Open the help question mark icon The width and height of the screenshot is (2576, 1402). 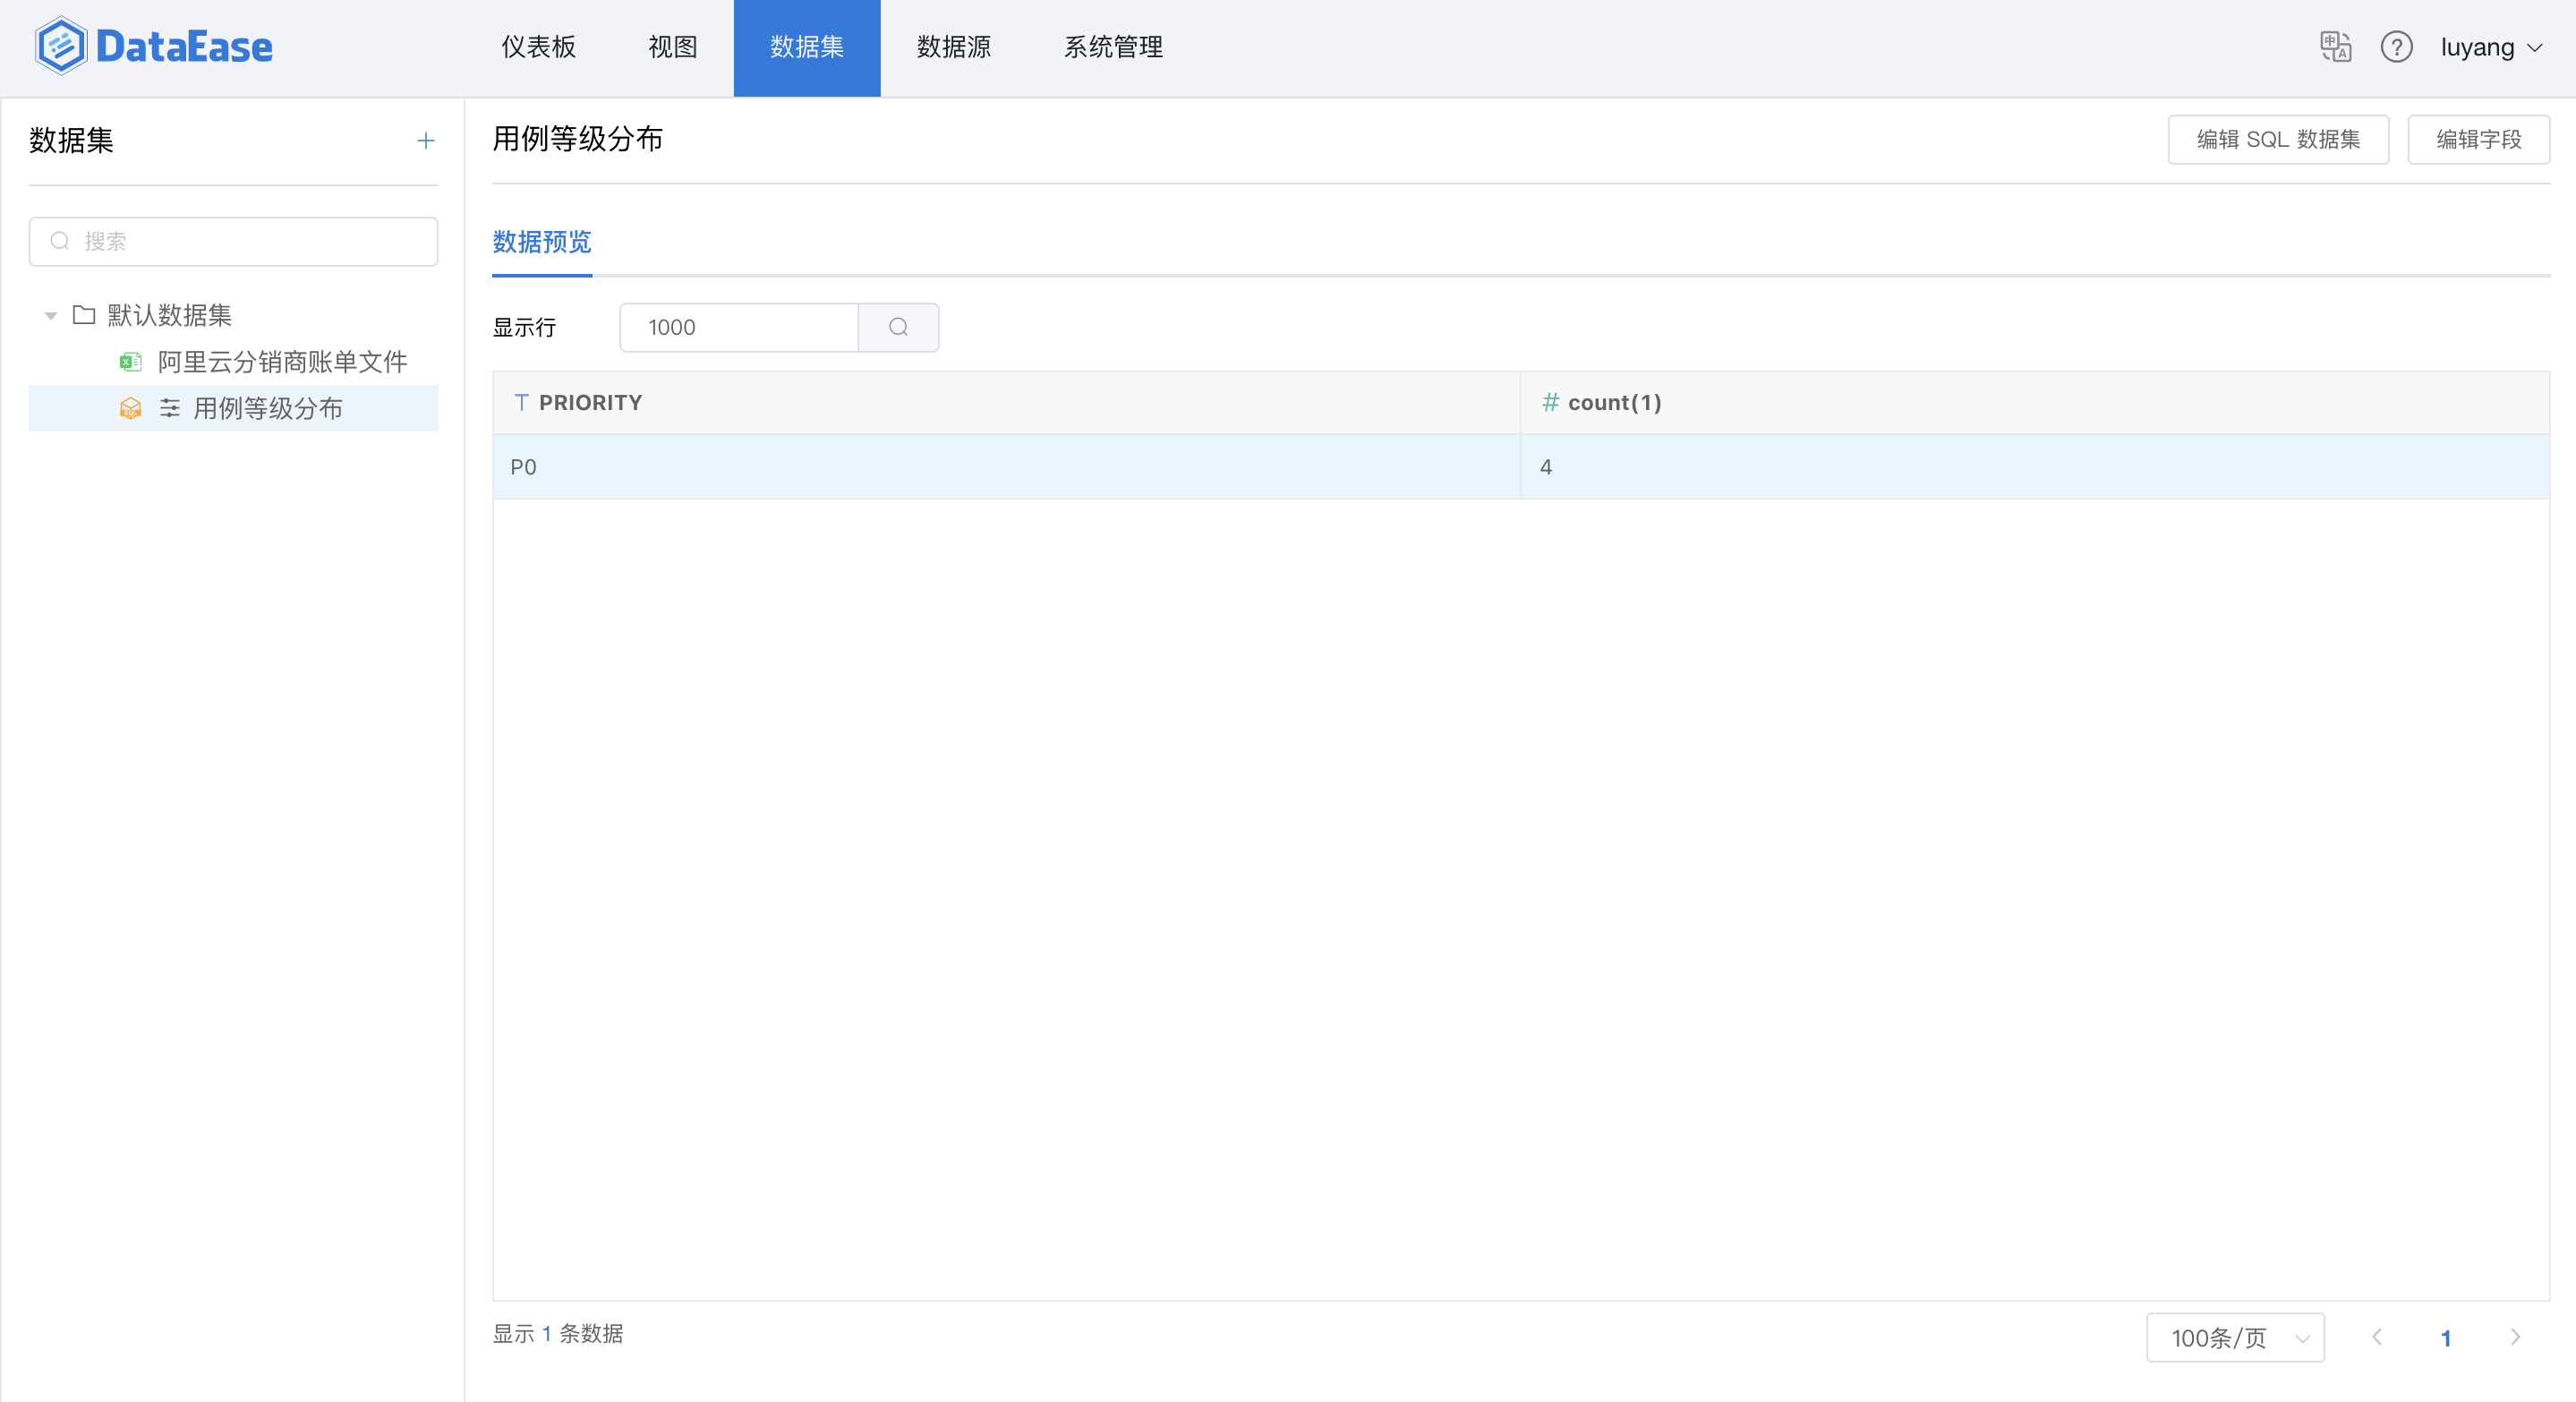[x=2396, y=47]
